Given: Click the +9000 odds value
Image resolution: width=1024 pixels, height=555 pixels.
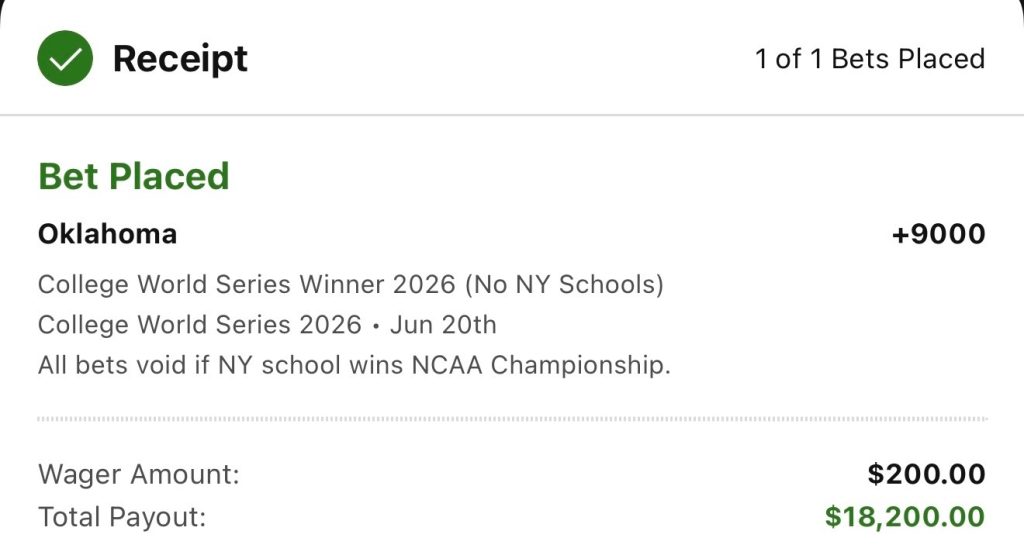Looking at the screenshot, I should click(938, 234).
